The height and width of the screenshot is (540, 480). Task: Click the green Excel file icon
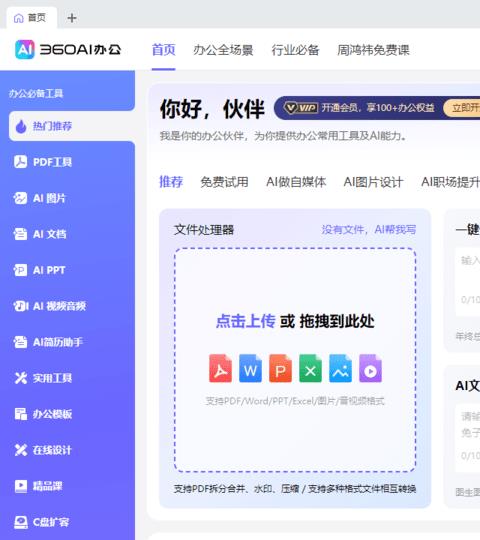pos(310,368)
